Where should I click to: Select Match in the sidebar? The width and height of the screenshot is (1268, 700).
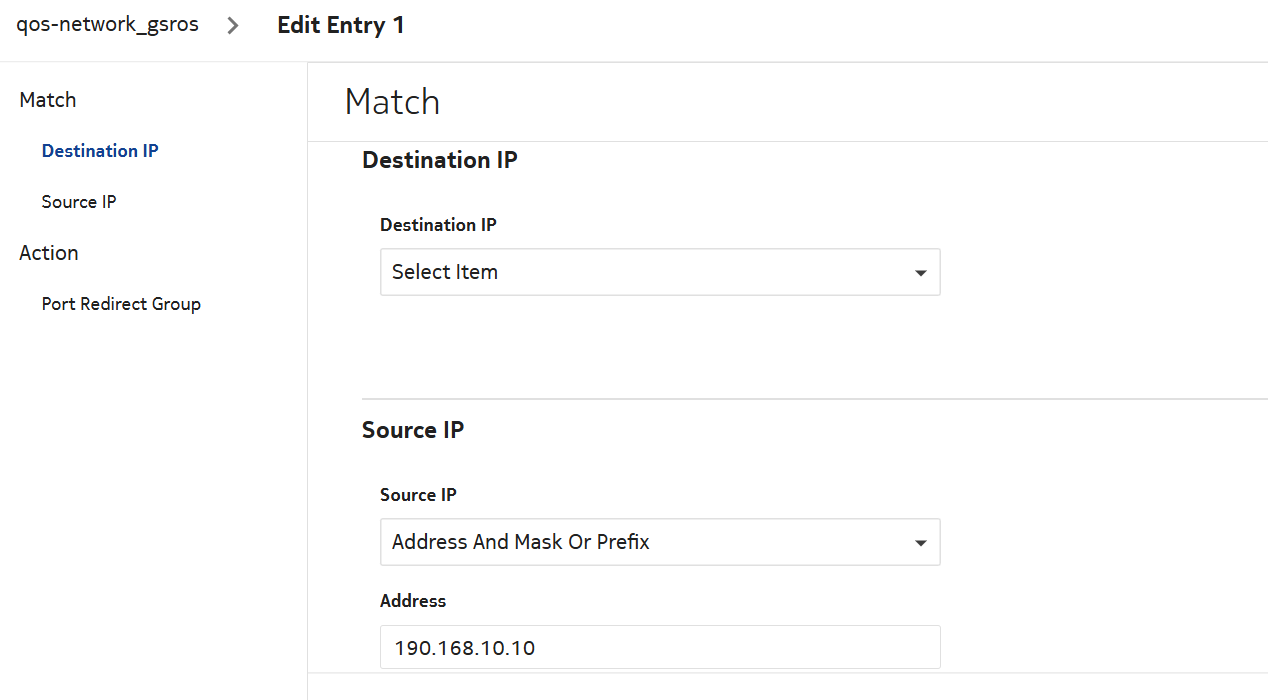click(48, 100)
